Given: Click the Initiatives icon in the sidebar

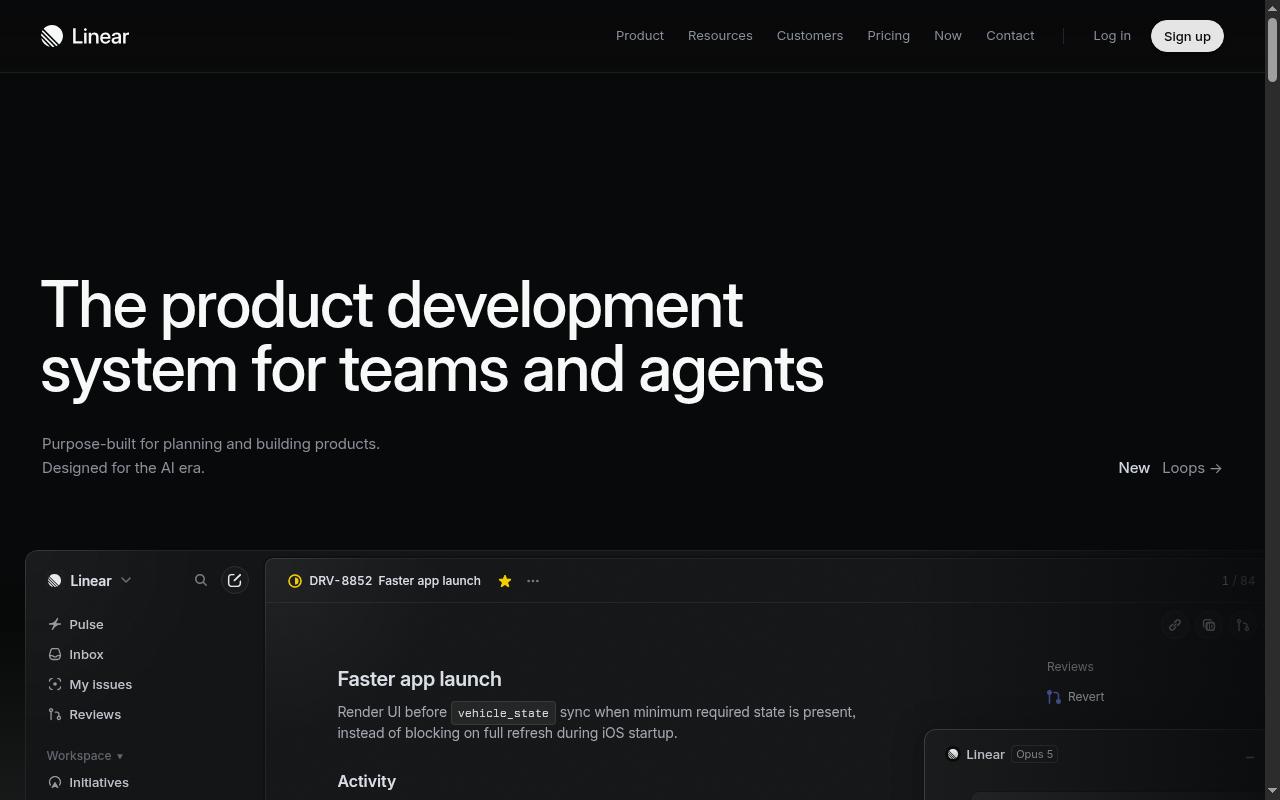Looking at the screenshot, I should tap(55, 782).
